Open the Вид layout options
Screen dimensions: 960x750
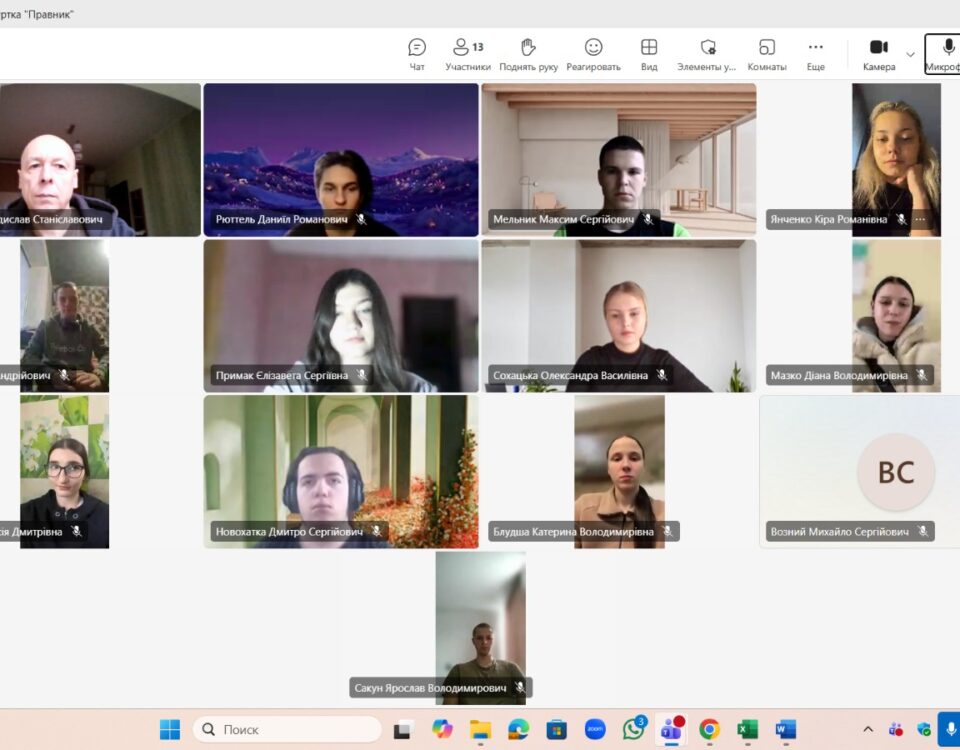[649, 54]
